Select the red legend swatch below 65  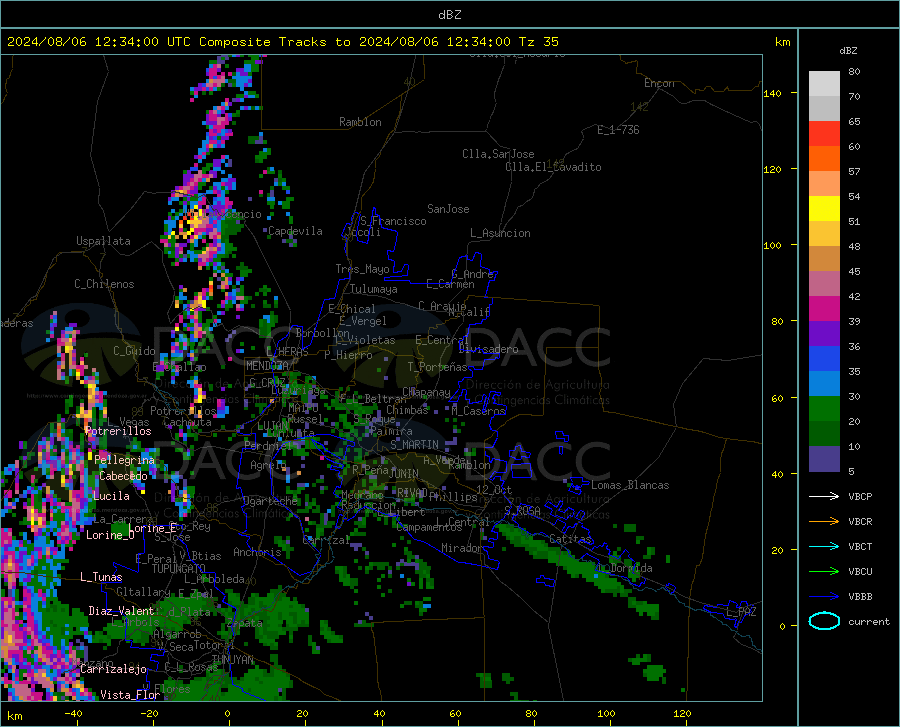[x=824, y=134]
